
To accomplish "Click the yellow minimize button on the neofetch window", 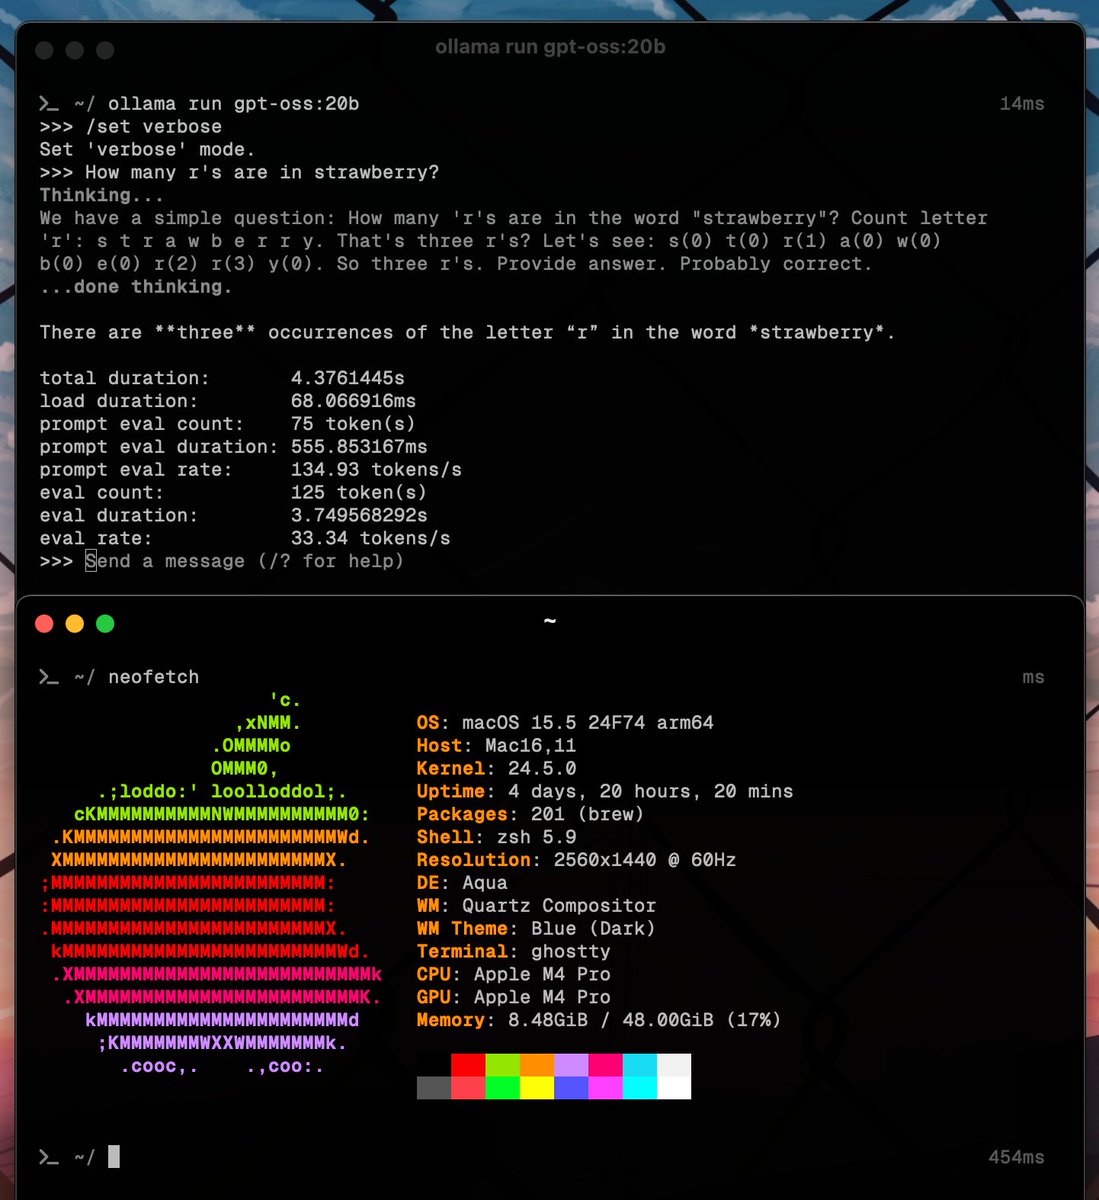I will pyautogui.click(x=74, y=623).
